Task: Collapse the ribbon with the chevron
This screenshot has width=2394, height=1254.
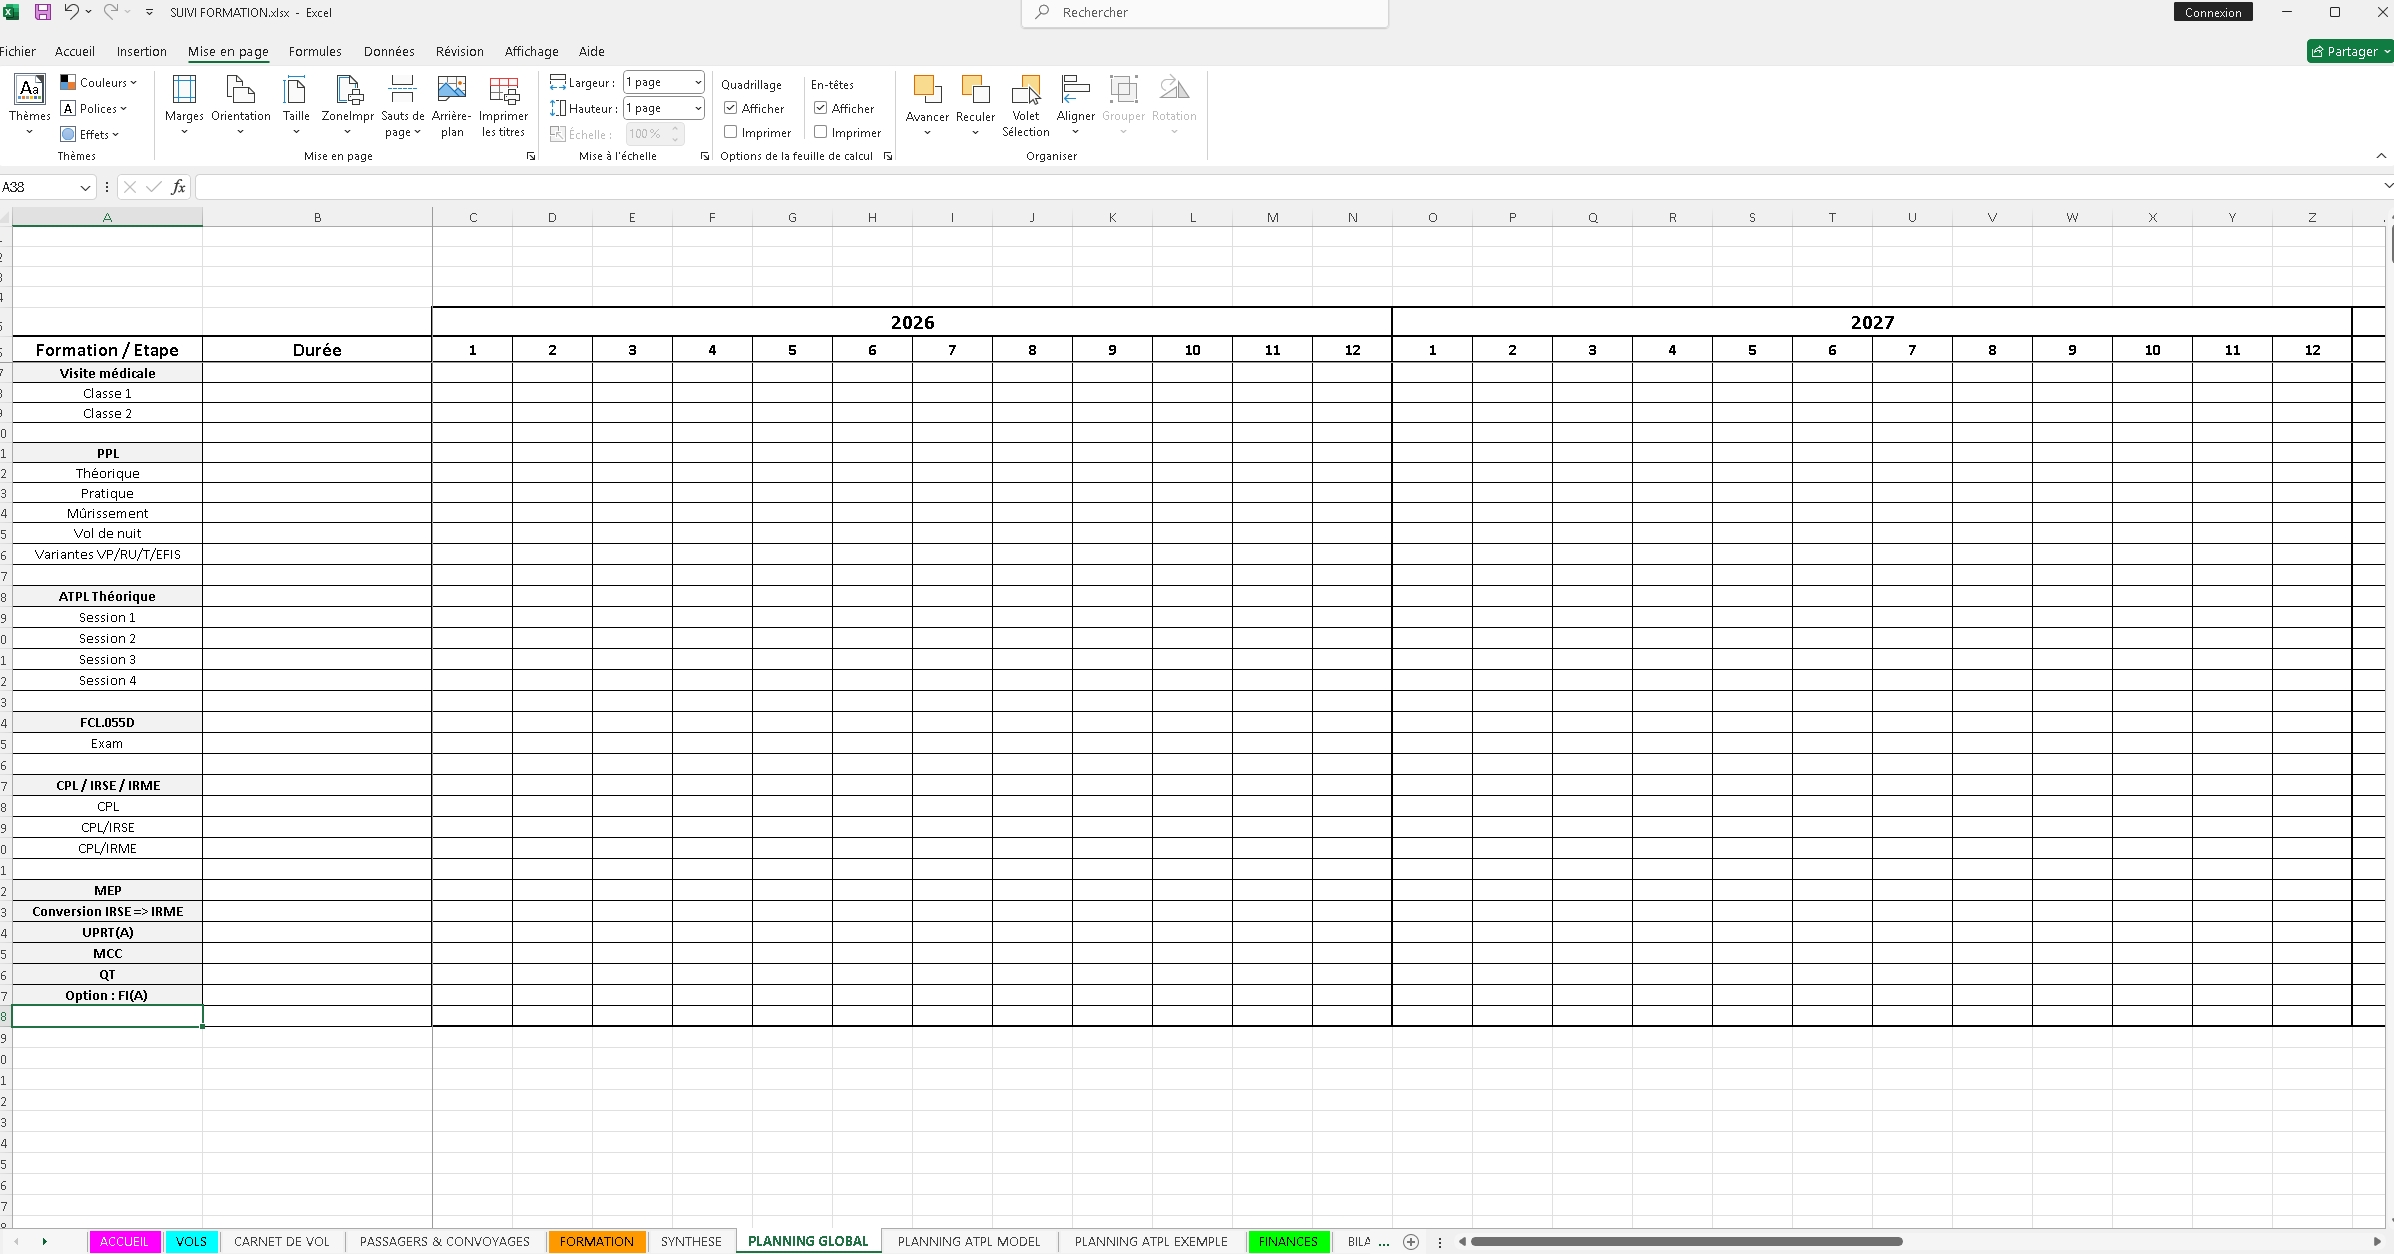Action: [2381, 155]
